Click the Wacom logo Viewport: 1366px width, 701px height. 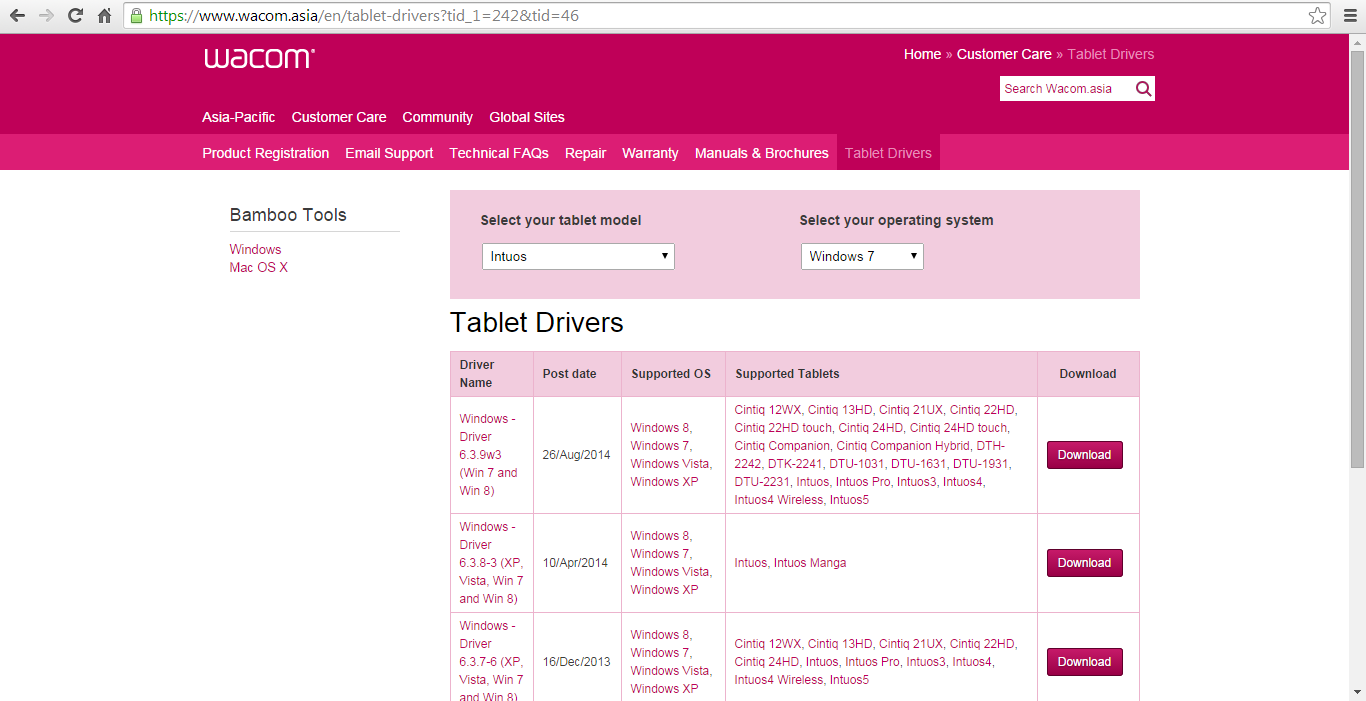click(x=259, y=58)
